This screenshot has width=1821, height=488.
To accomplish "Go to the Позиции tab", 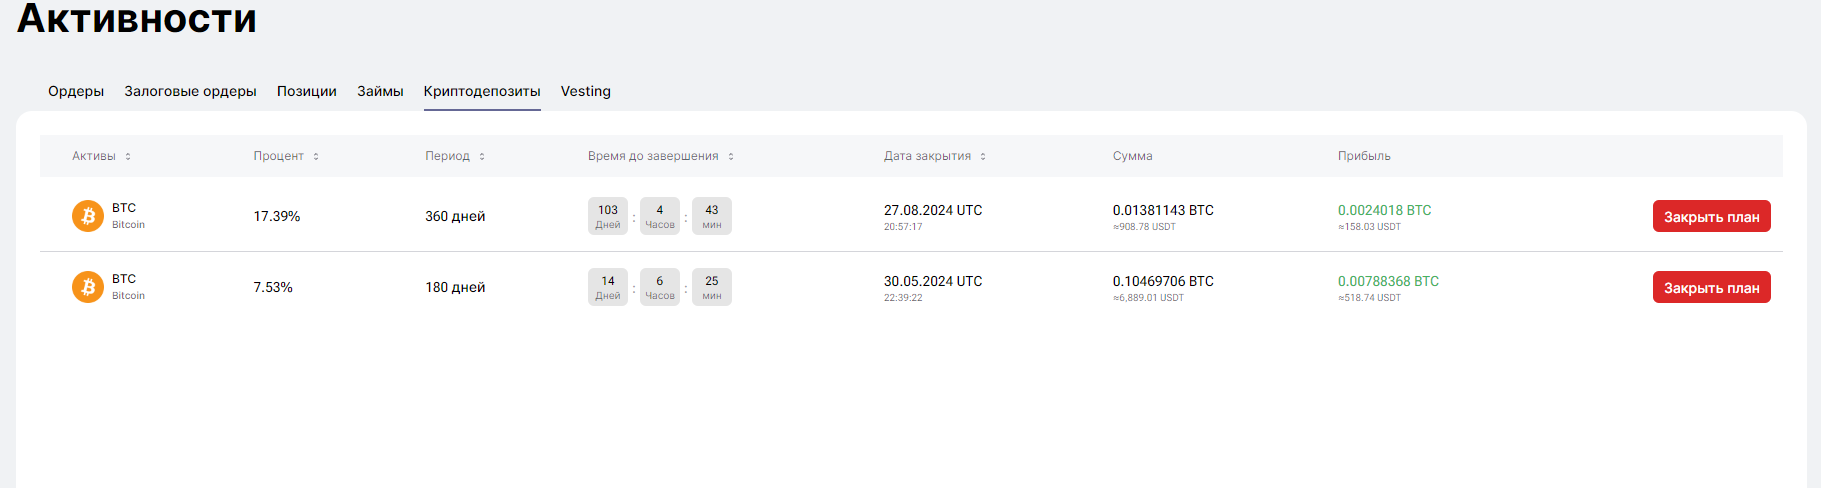I will (x=307, y=91).
